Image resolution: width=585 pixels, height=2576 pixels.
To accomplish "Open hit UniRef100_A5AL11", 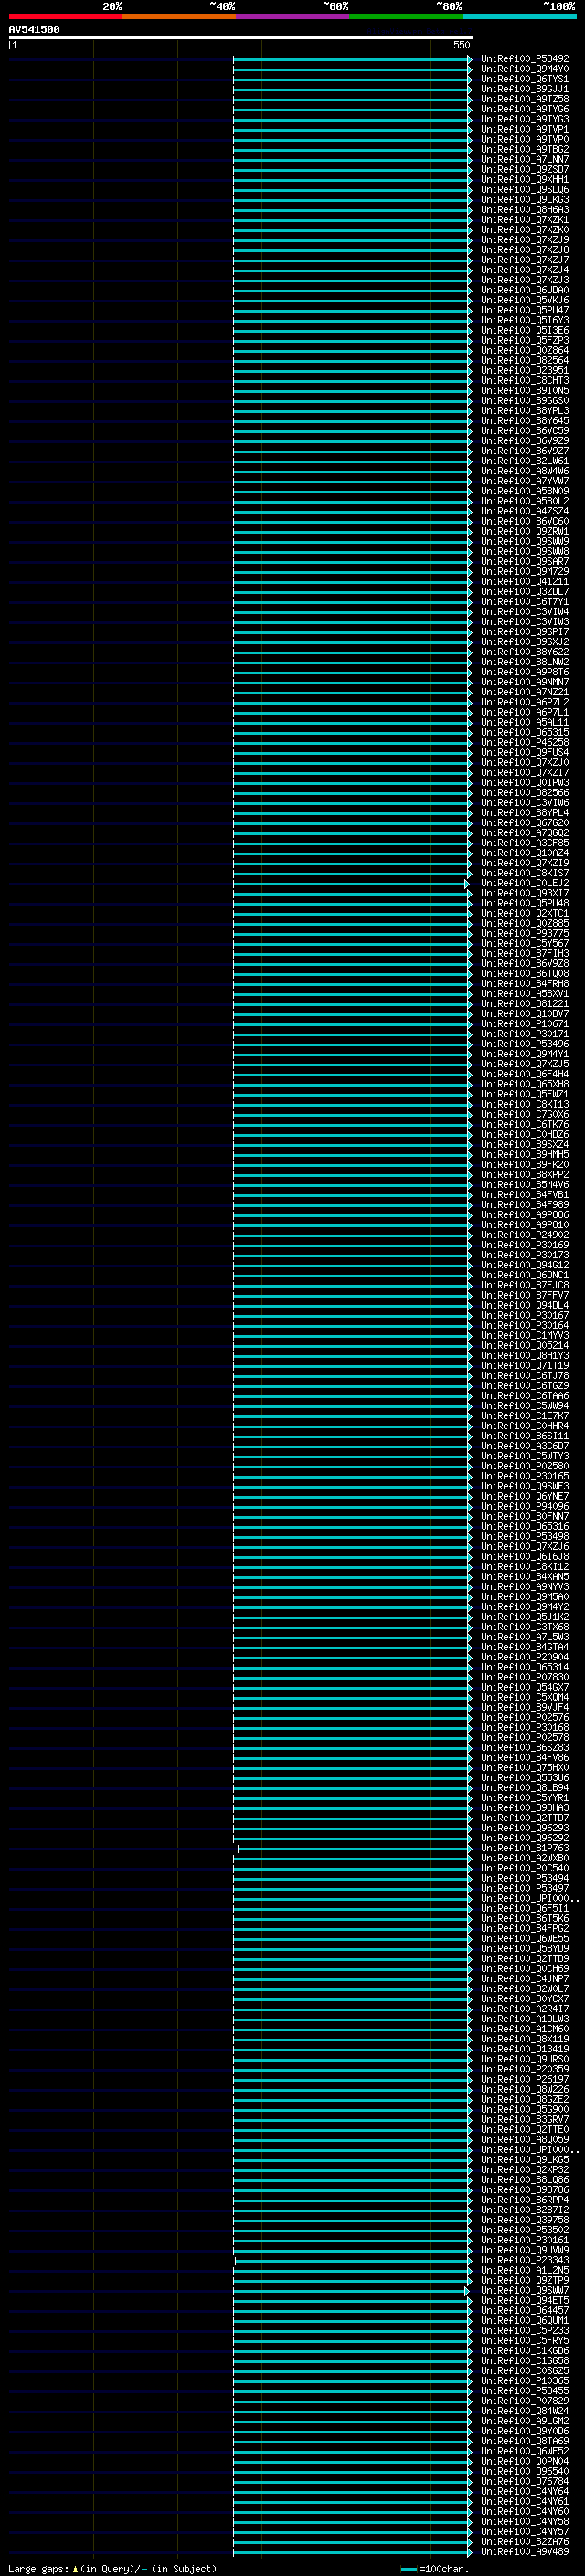I will (x=524, y=723).
